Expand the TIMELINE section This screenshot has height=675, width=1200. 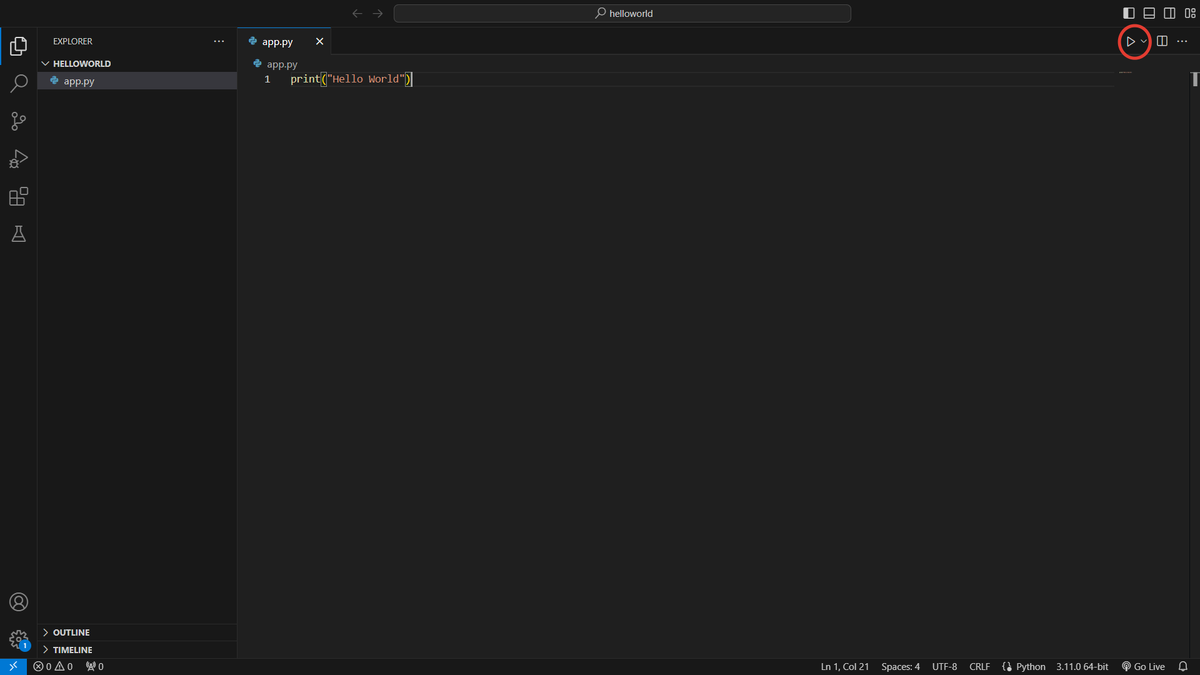(x=137, y=649)
